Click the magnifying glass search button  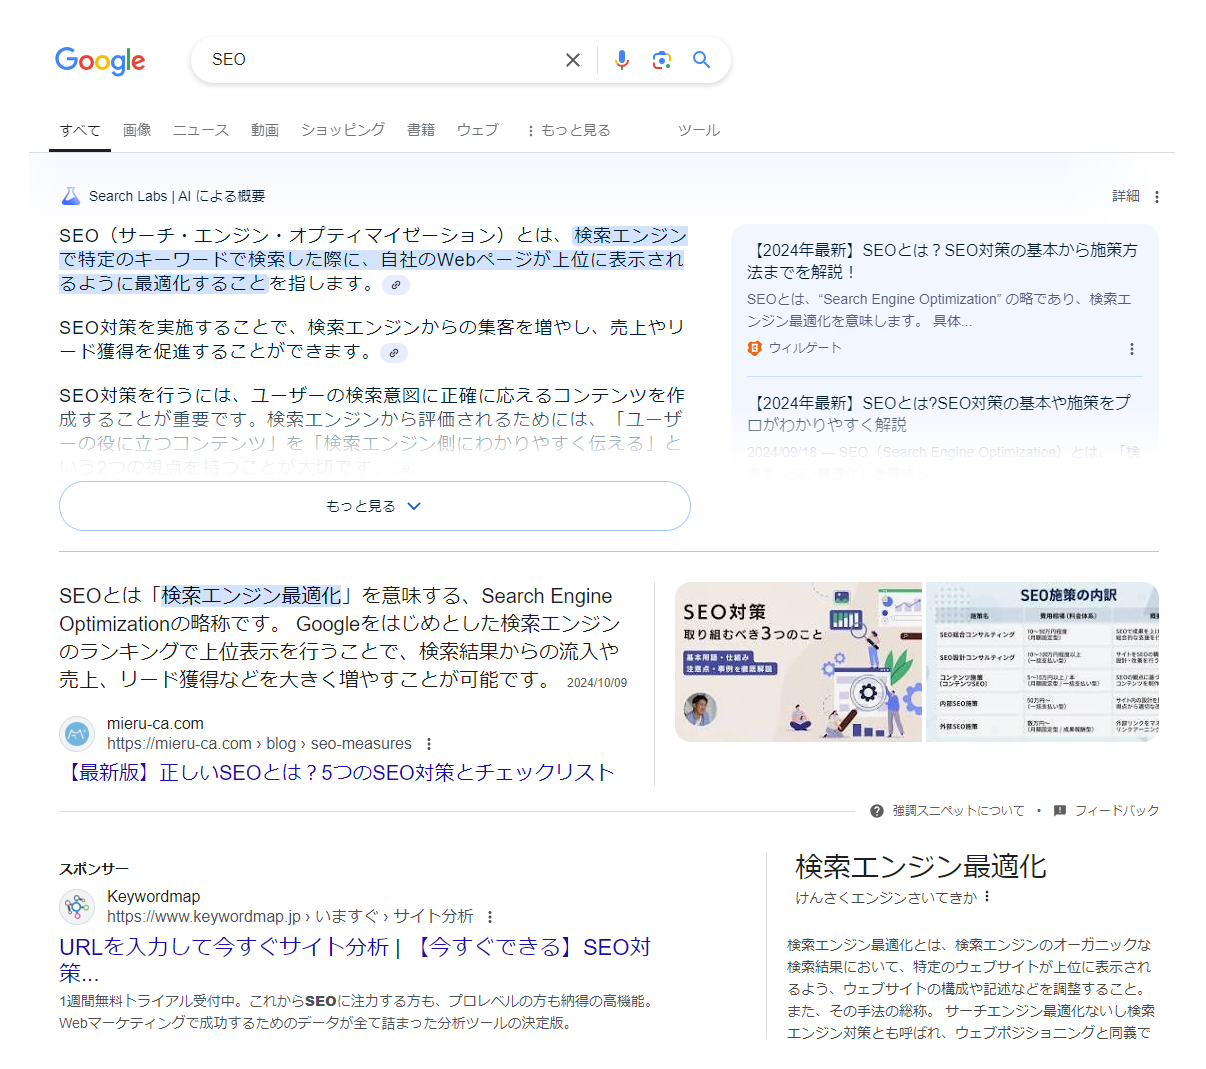tap(702, 60)
